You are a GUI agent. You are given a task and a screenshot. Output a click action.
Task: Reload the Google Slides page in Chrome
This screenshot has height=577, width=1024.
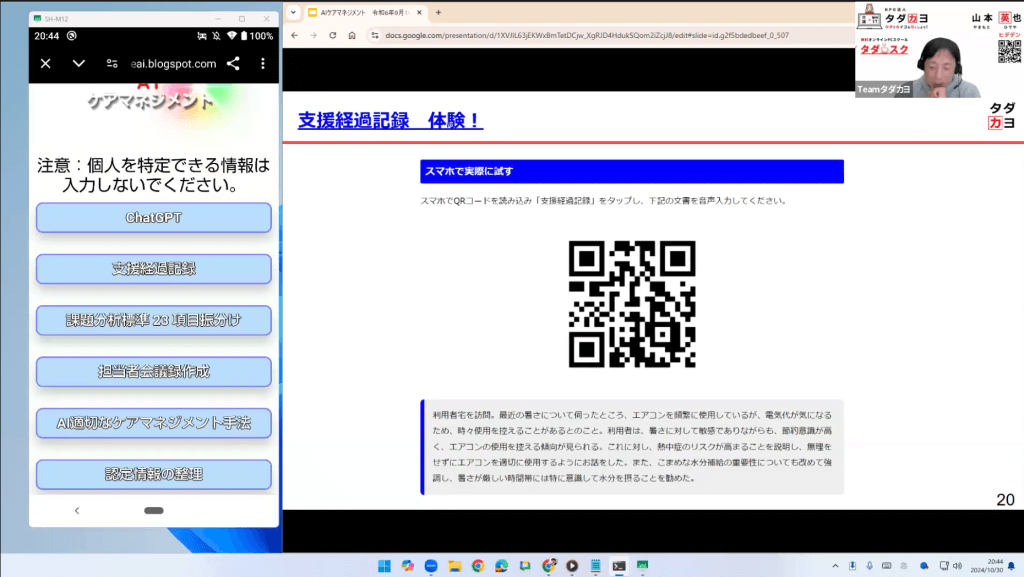click(x=332, y=35)
